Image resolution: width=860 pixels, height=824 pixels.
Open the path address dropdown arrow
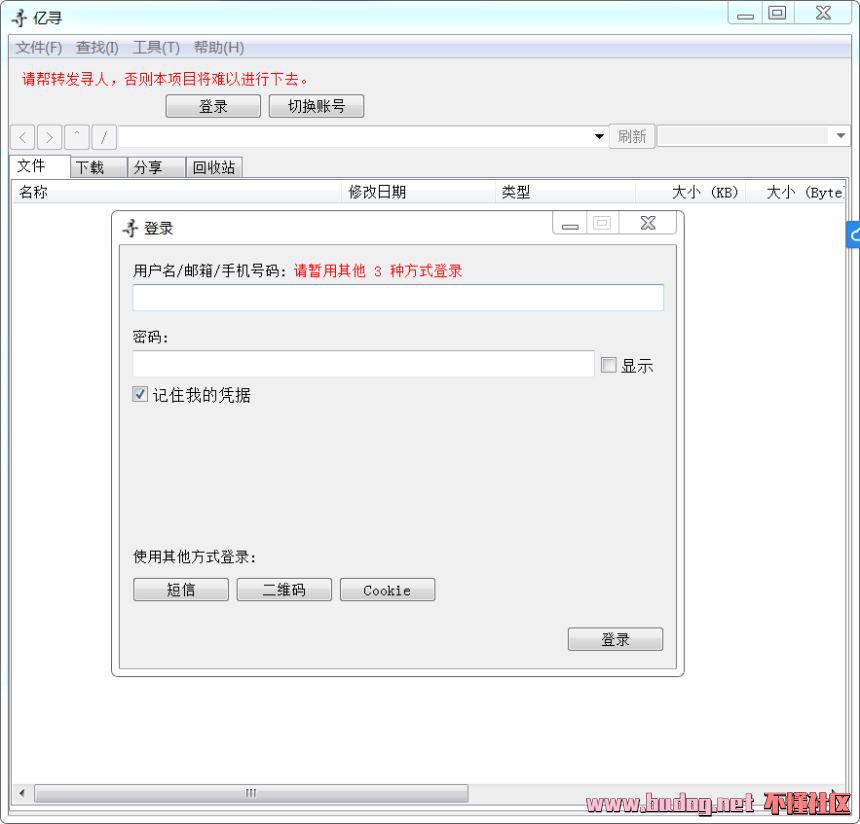coord(599,137)
